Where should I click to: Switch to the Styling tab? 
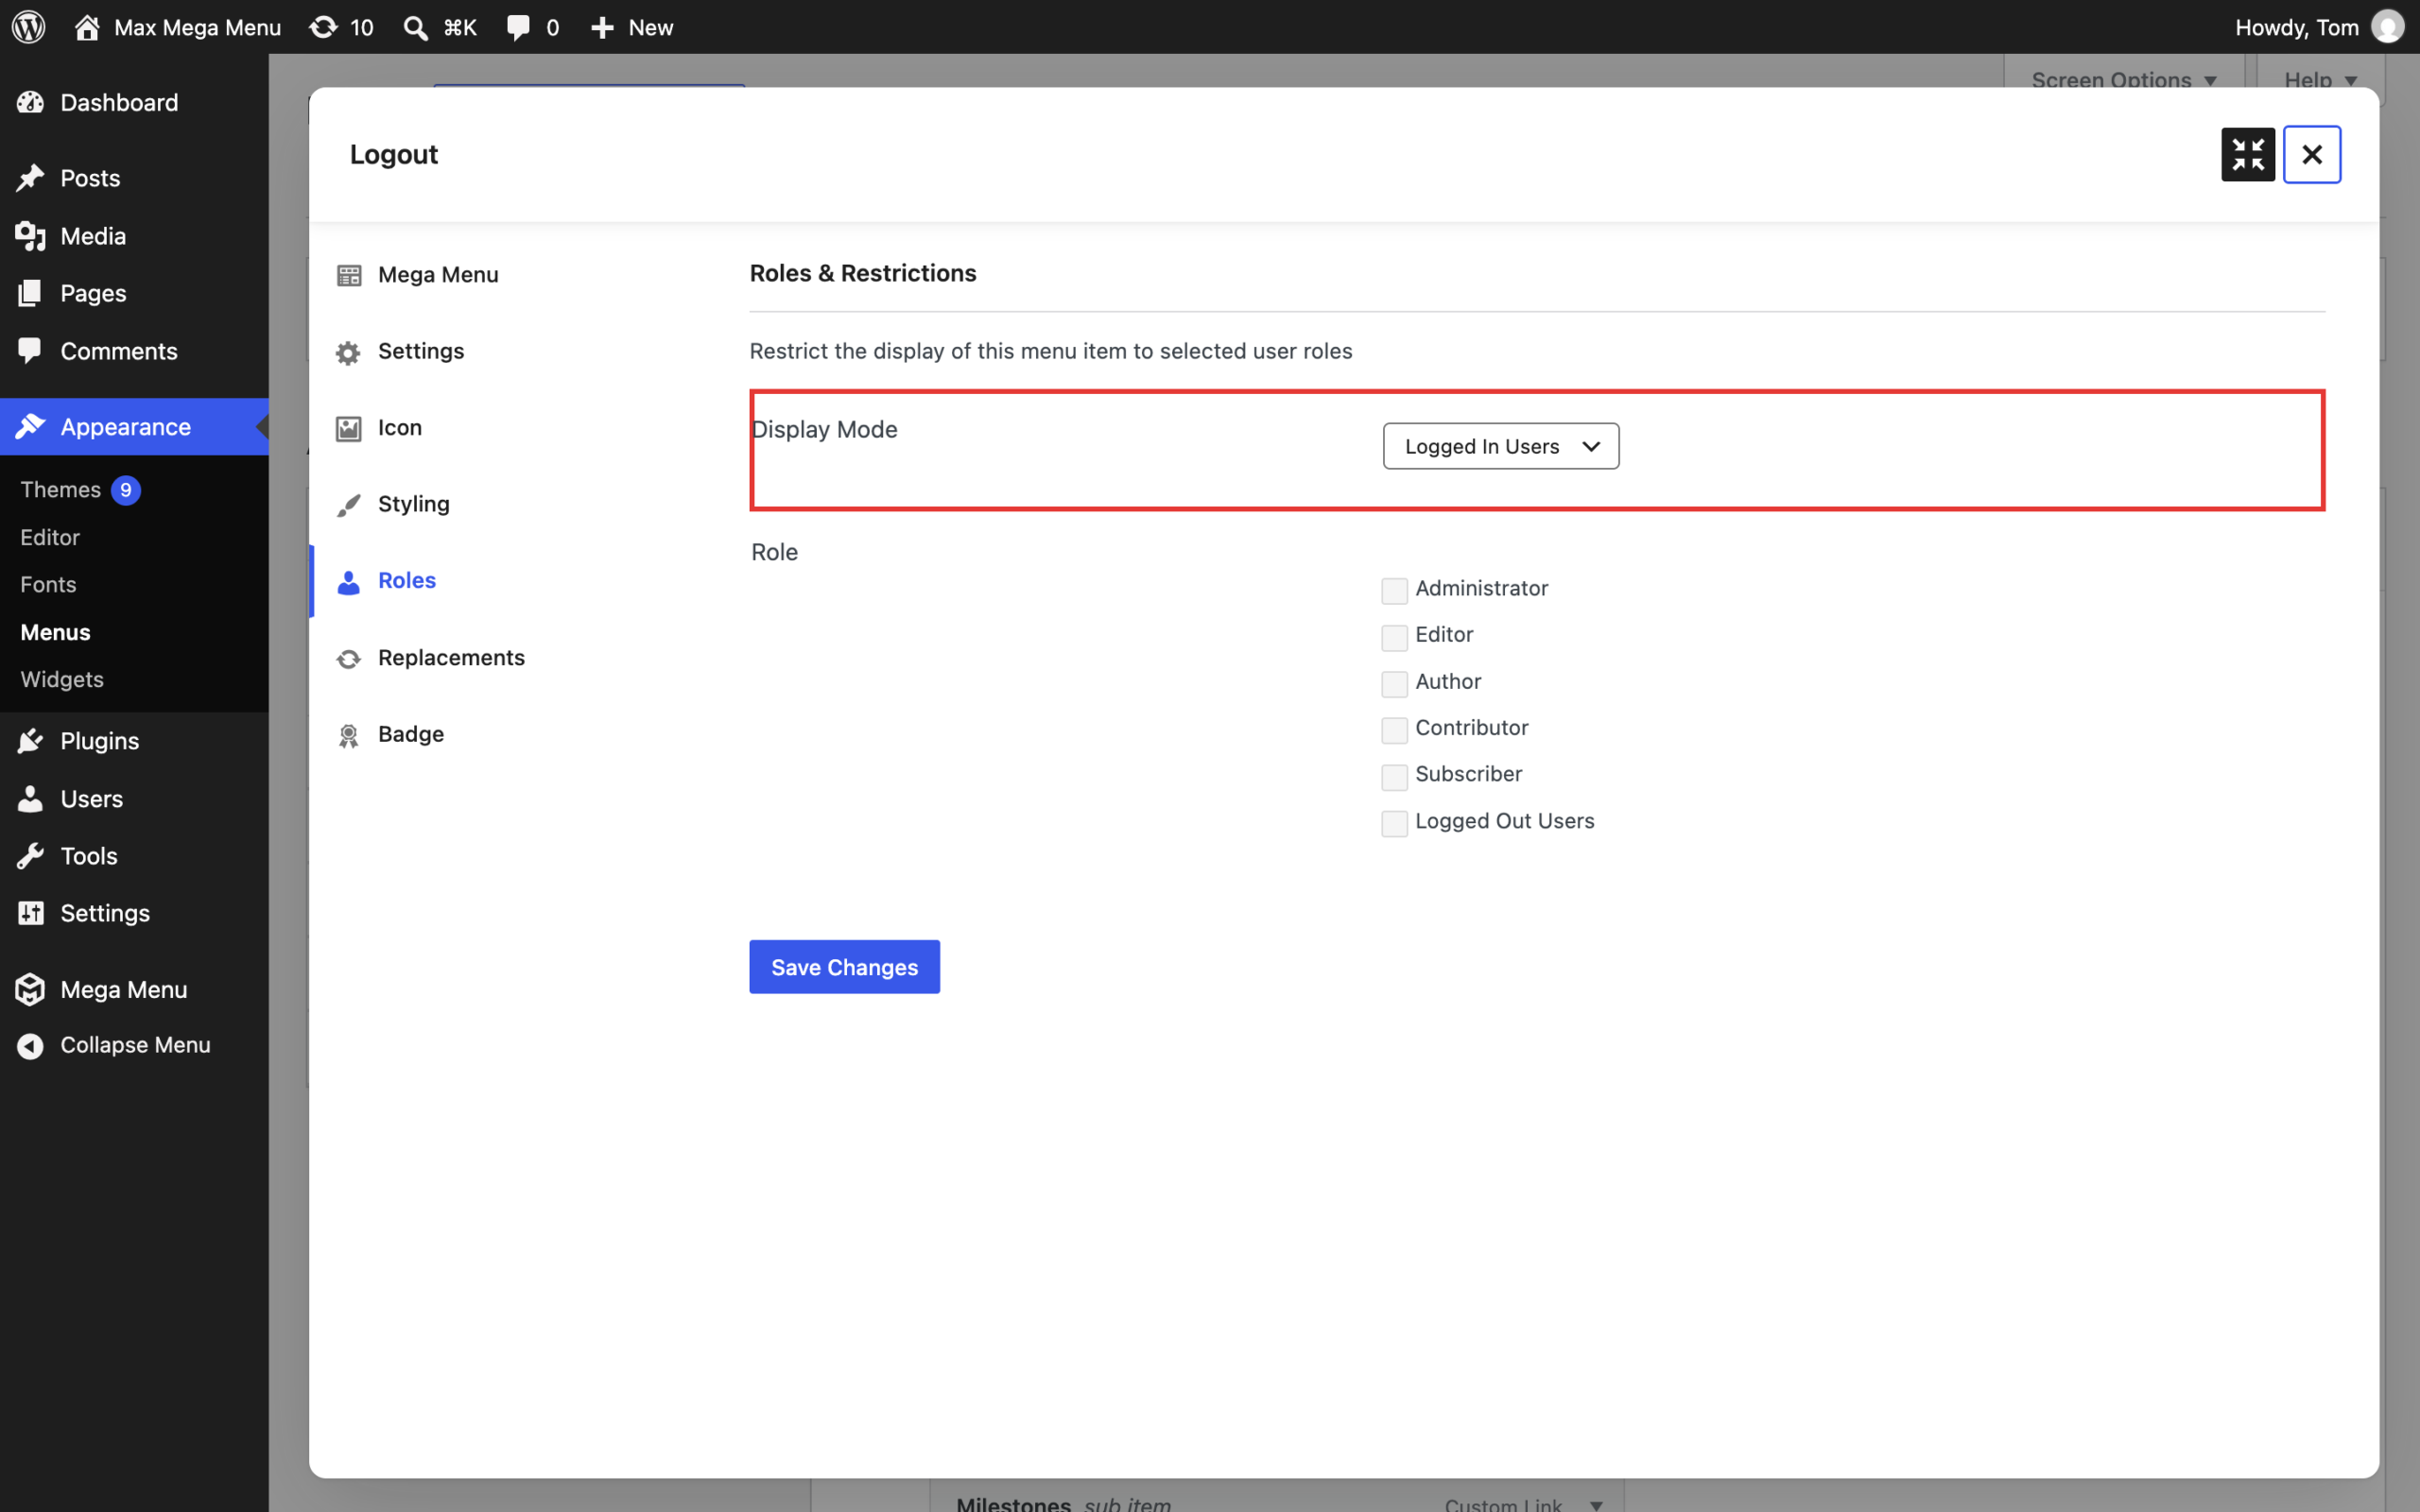point(414,504)
